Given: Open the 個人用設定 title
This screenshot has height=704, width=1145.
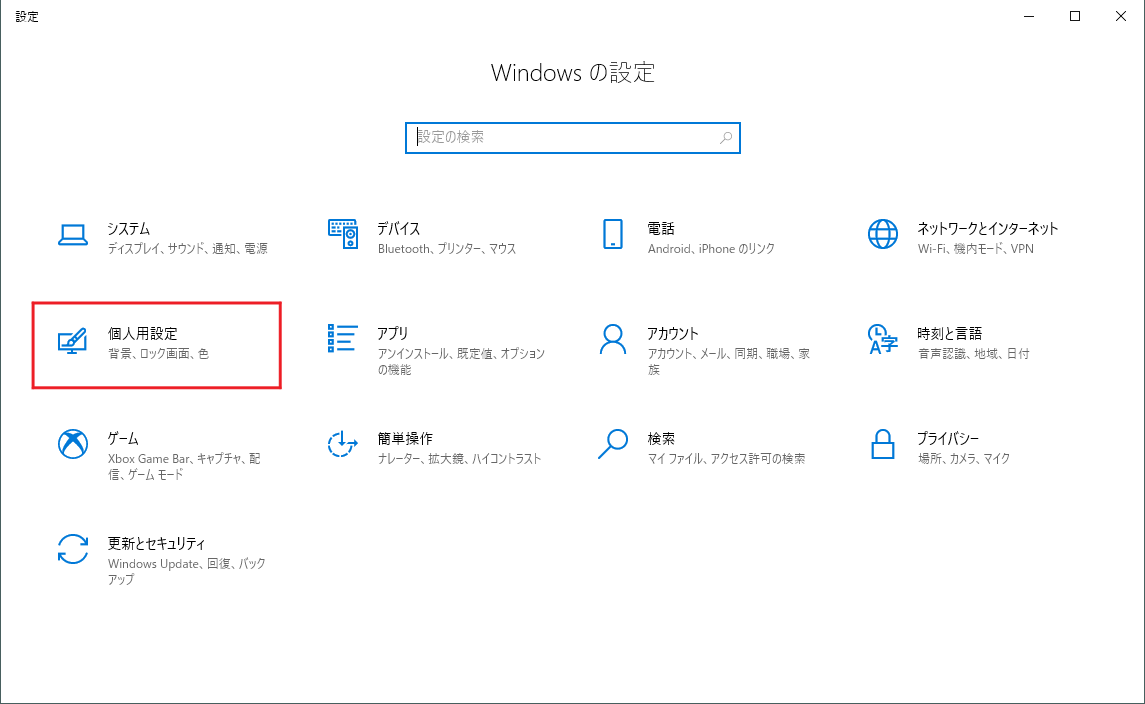Looking at the screenshot, I should click(142, 334).
